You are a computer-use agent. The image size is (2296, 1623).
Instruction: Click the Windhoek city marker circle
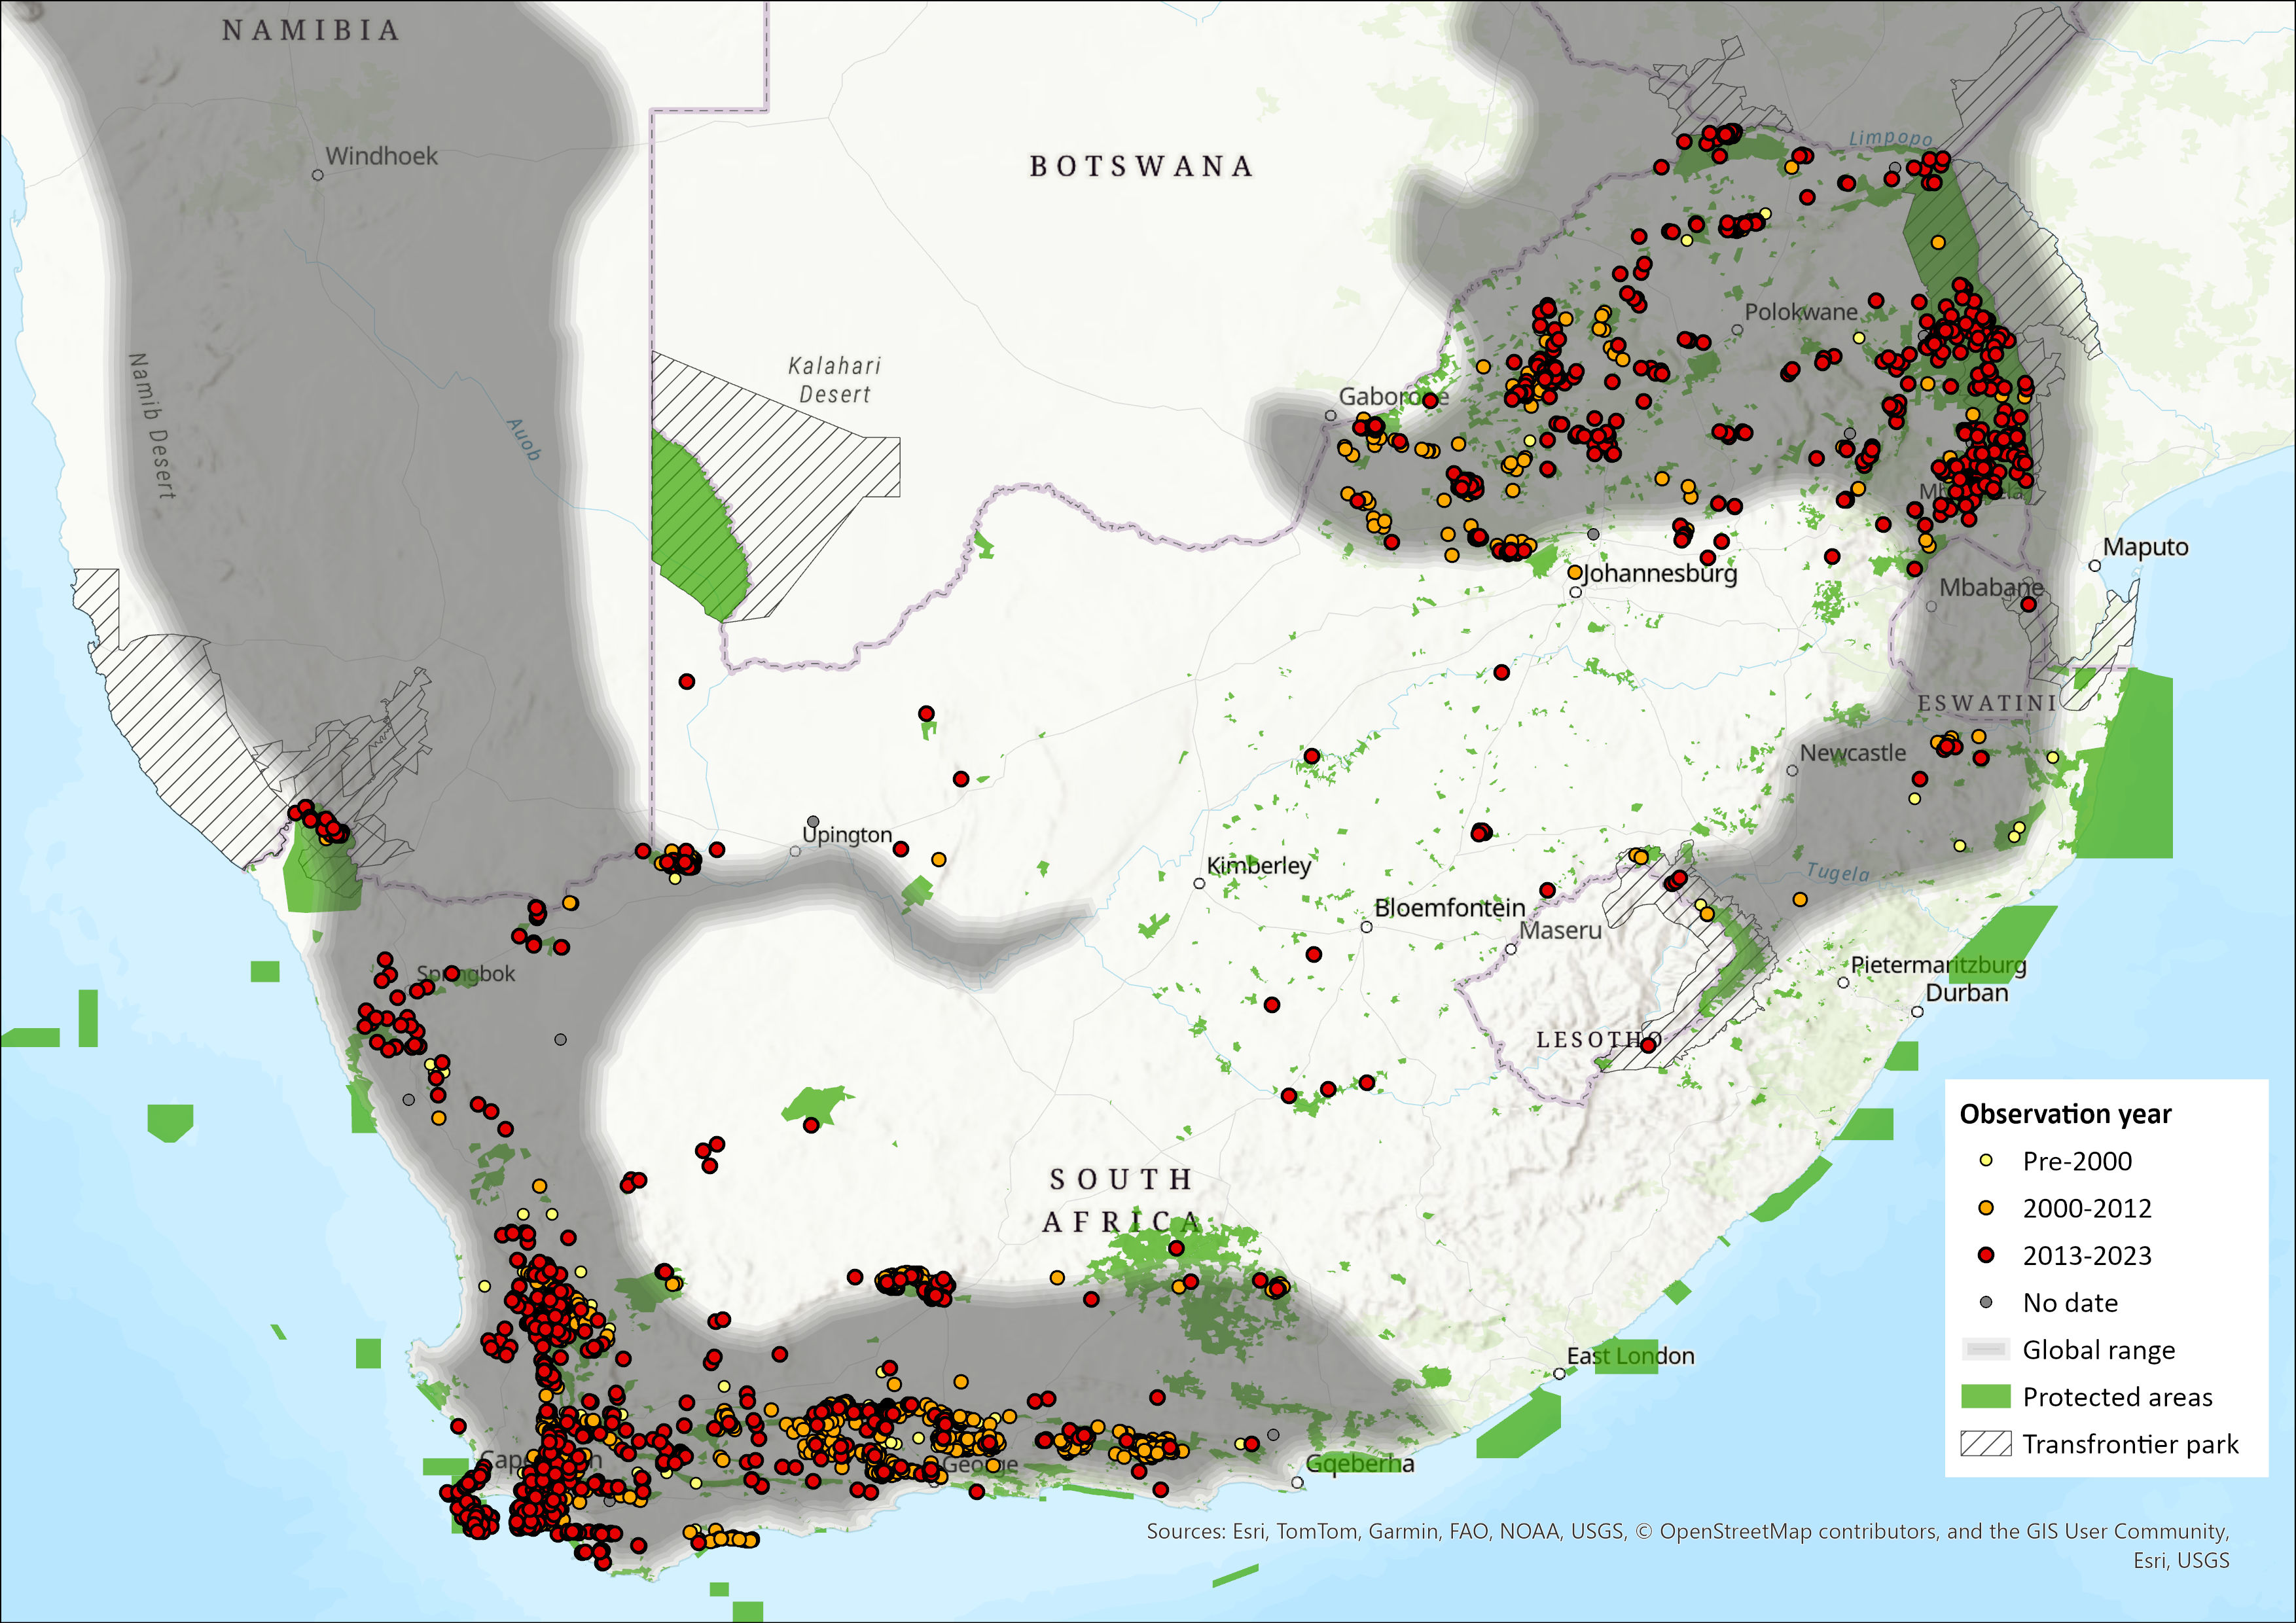coord(318,175)
